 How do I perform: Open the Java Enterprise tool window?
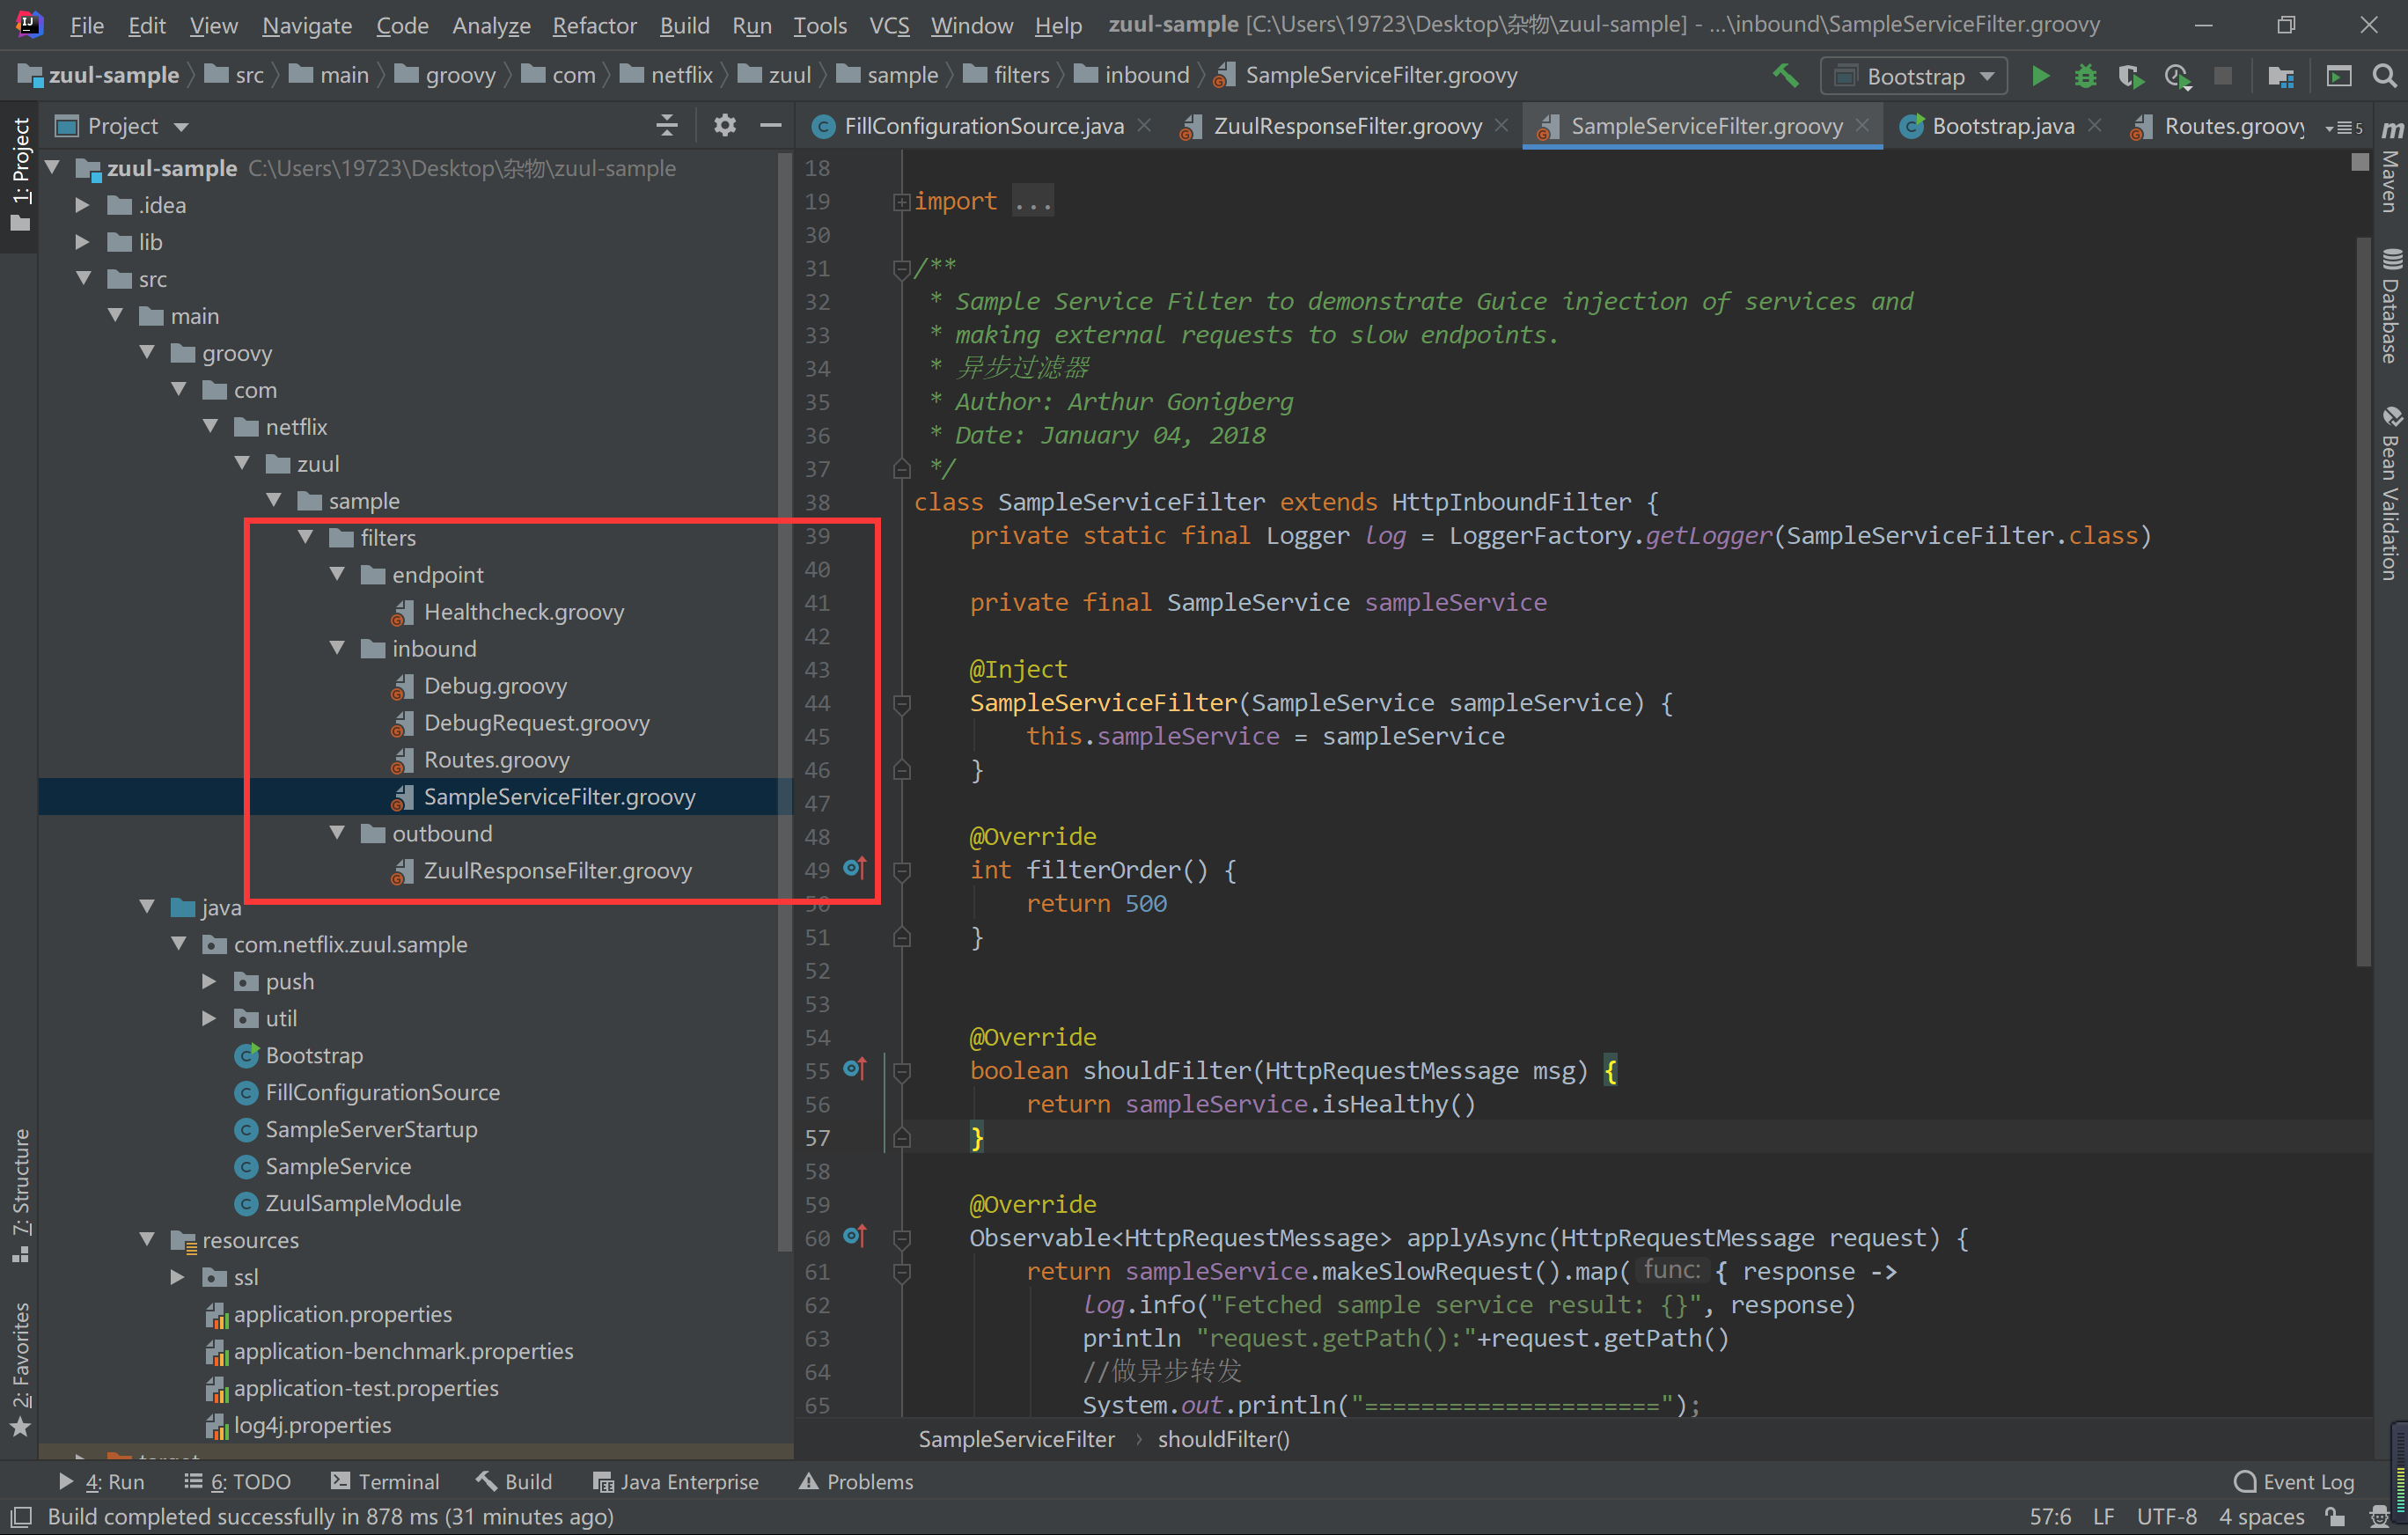(x=676, y=1481)
